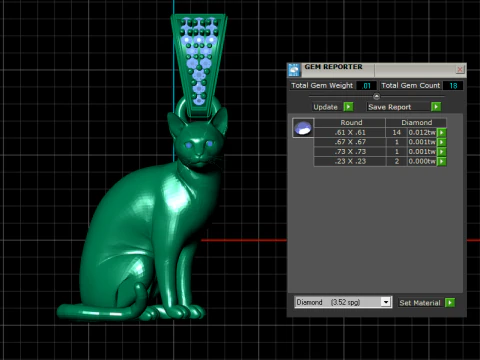The width and height of the screenshot is (480, 360).
Task: Select the .23 X .23 size cell
Action: 350,161
